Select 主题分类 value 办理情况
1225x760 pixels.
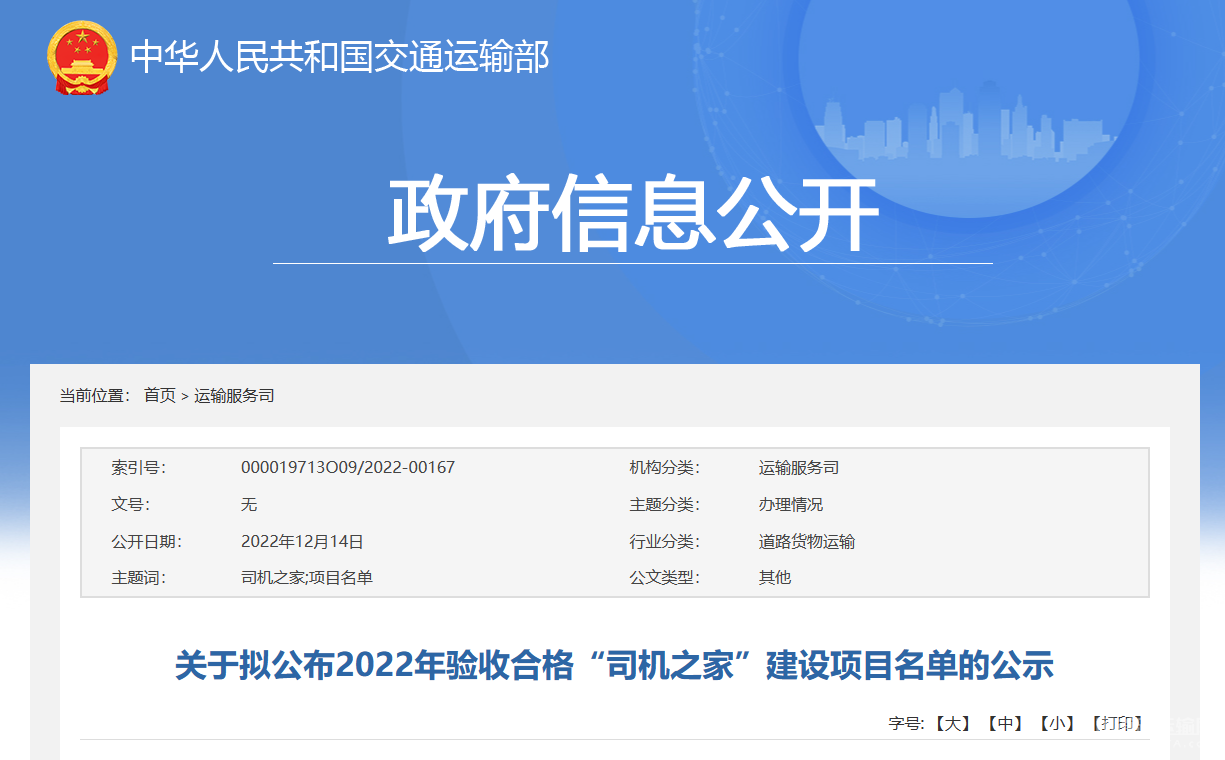791,505
